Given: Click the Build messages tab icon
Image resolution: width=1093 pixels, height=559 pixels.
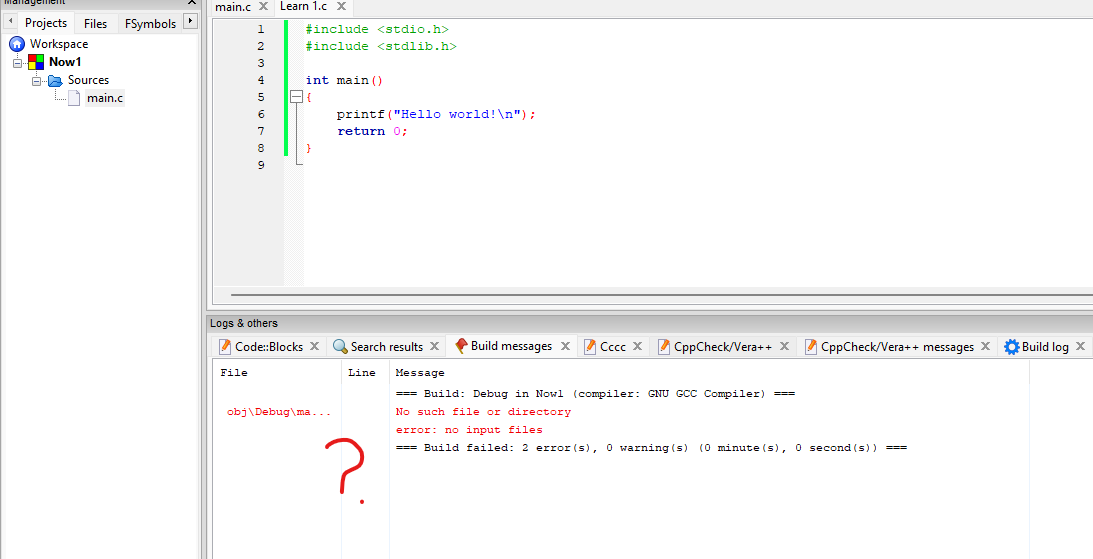Looking at the screenshot, I should click(461, 346).
